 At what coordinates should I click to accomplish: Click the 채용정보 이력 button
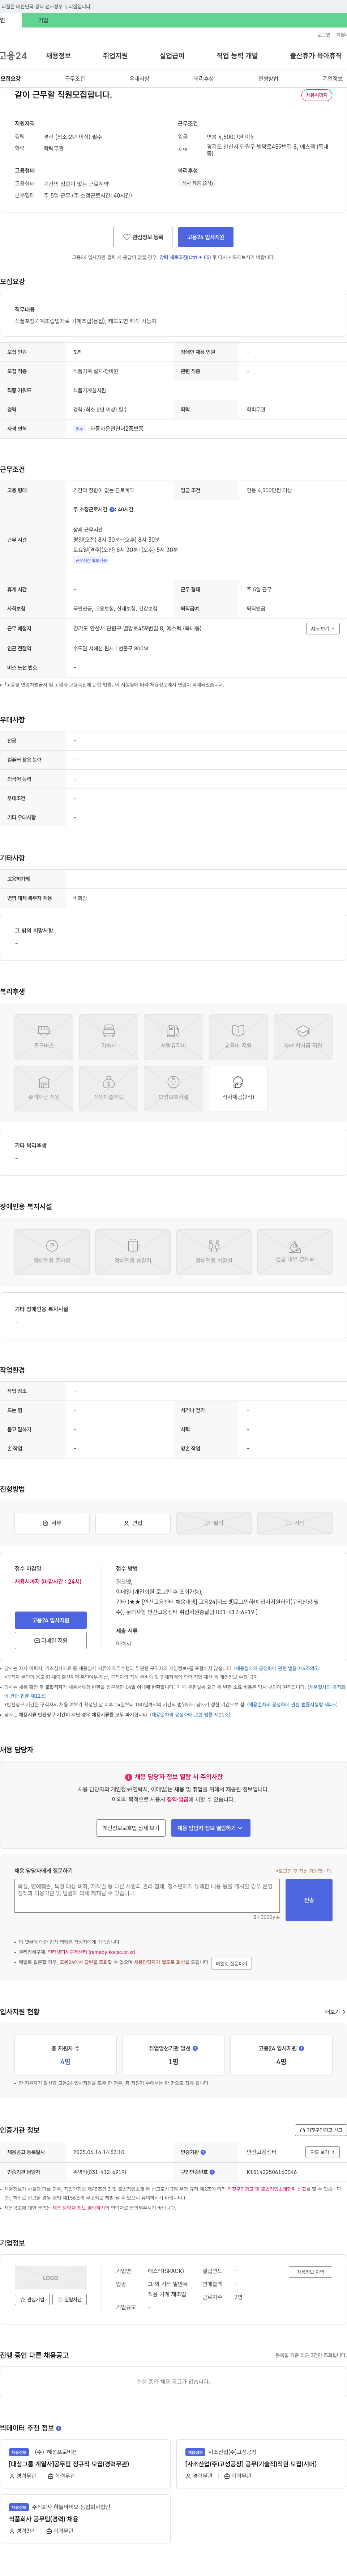(x=310, y=2272)
